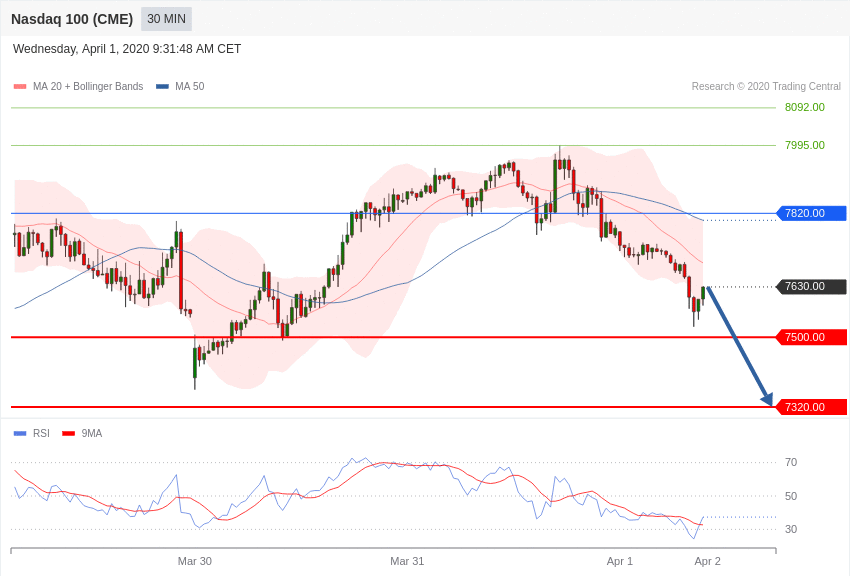Click the 7995.00 resistance level label
The height and width of the screenshot is (576, 850).
pyautogui.click(x=804, y=145)
